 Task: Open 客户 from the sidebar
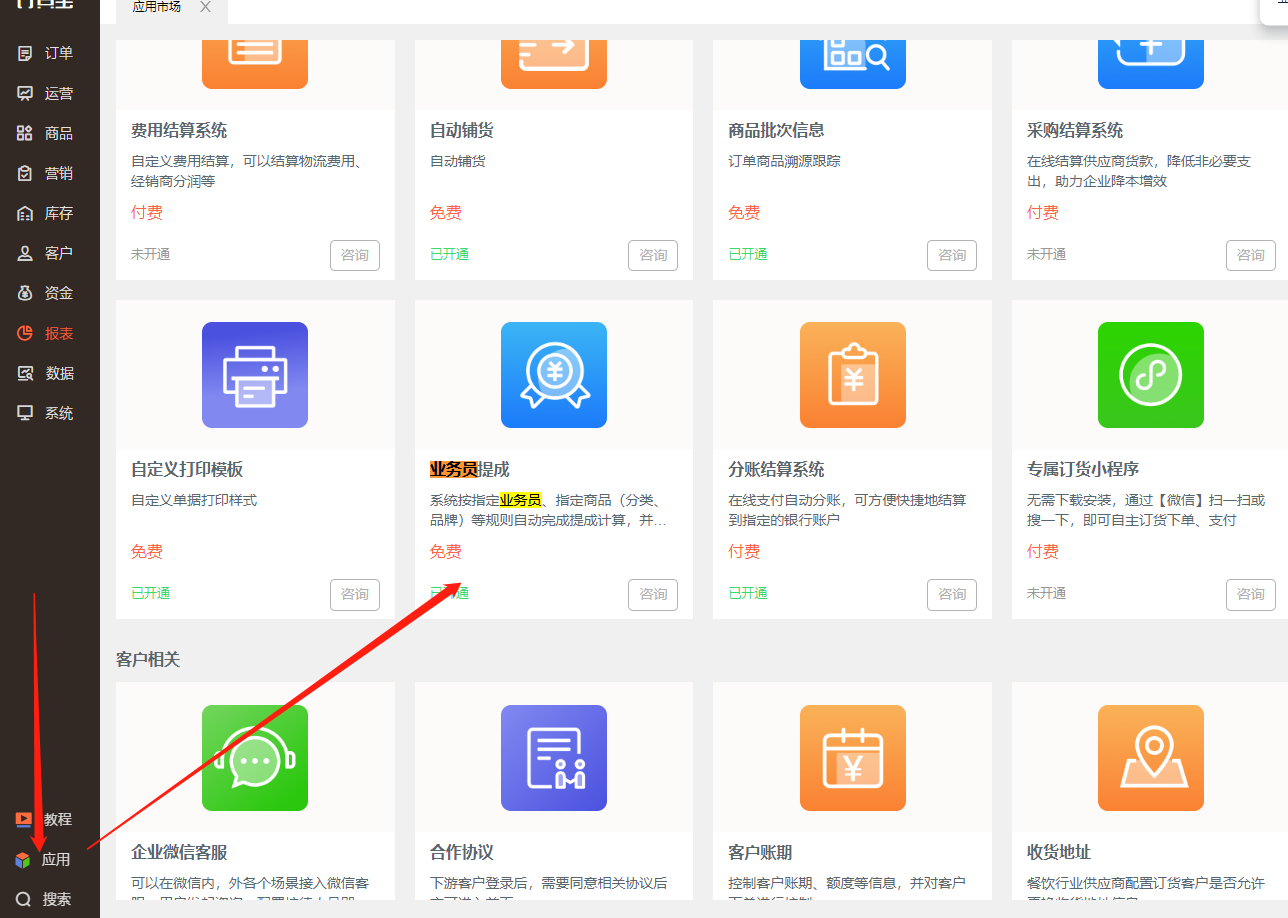(x=46, y=253)
